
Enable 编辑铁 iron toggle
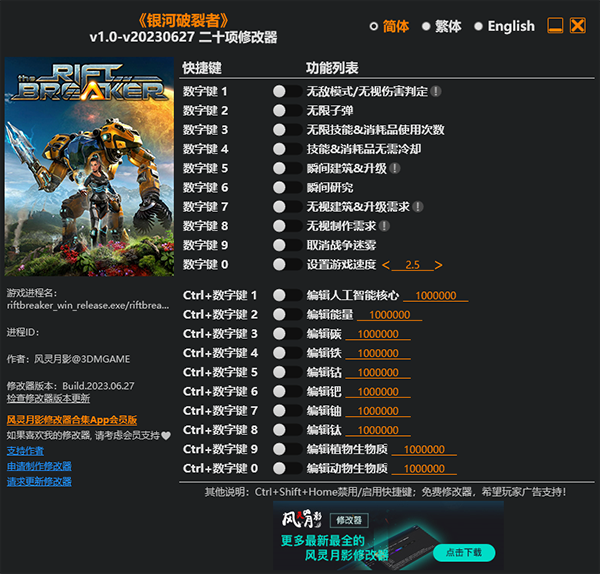coord(287,353)
